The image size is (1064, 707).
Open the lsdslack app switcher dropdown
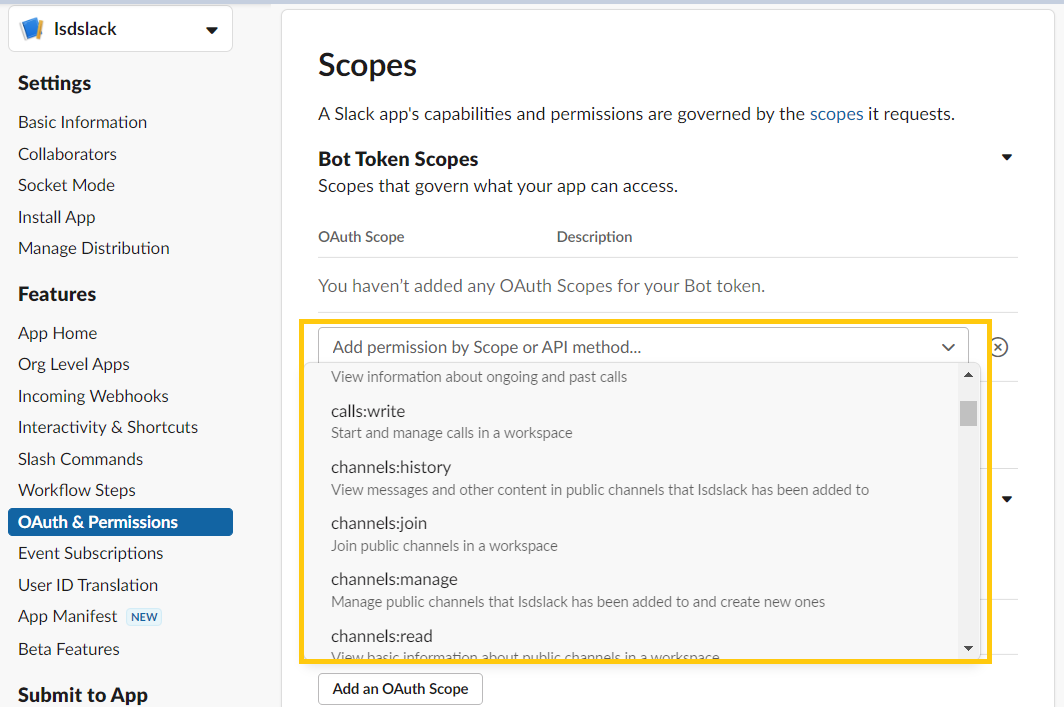[x=211, y=30]
